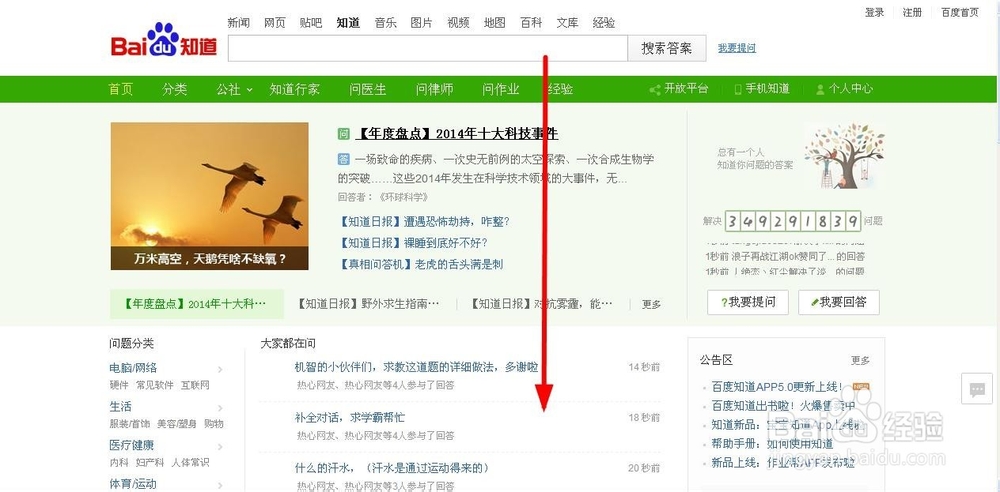This screenshot has height=492, width=1000.
Task: Click the green 问 question badge icon
Action: point(344,134)
